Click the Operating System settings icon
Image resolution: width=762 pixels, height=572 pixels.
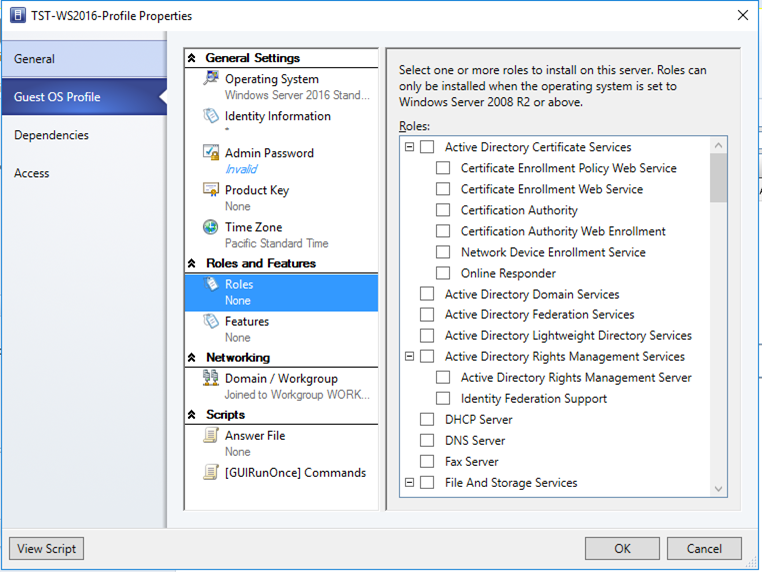click(211, 78)
